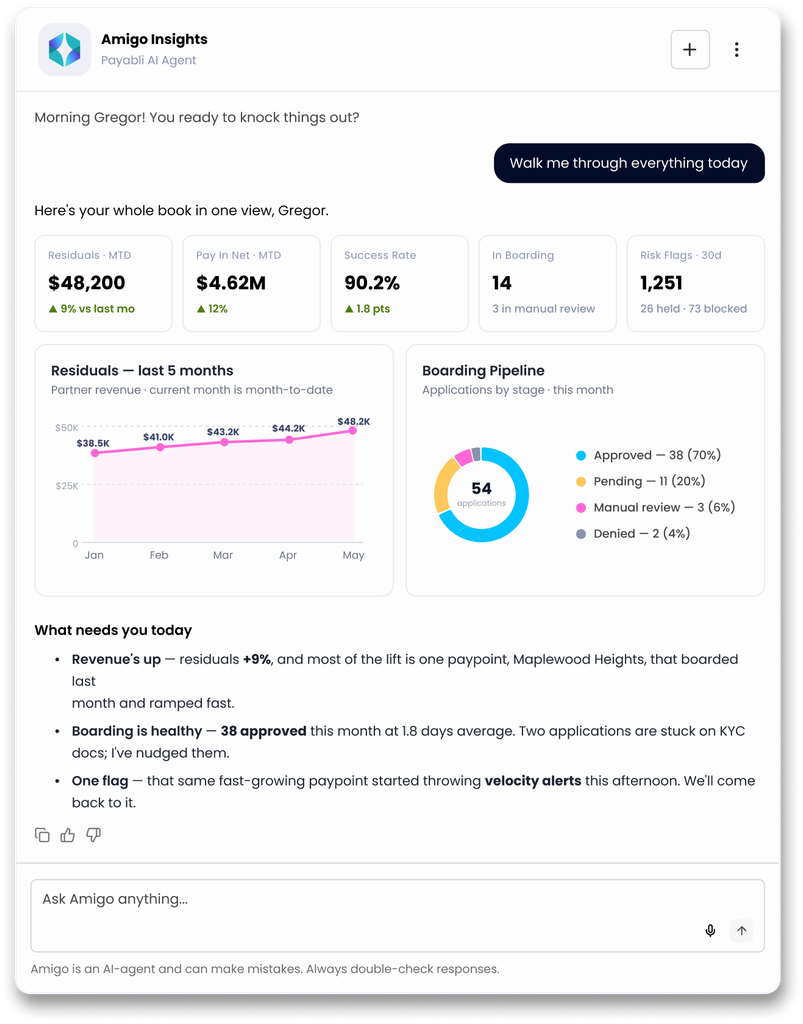Click '3 in manual review' text
Viewport: 803px width, 1024px height.
tap(544, 309)
